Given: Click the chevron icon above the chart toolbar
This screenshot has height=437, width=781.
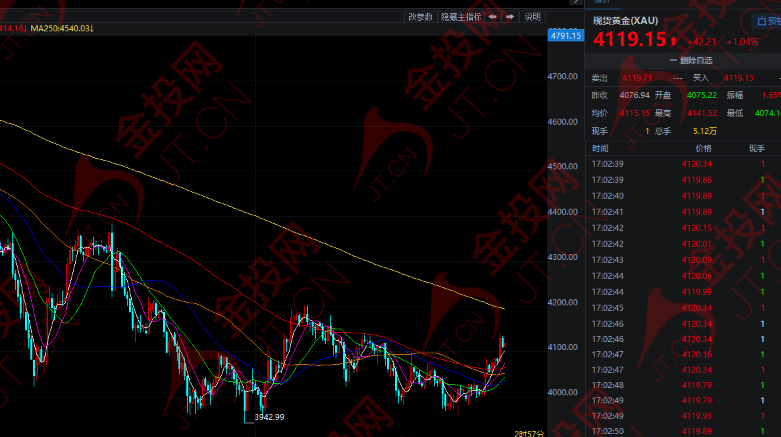Looking at the screenshot, I should tap(576, 2).
